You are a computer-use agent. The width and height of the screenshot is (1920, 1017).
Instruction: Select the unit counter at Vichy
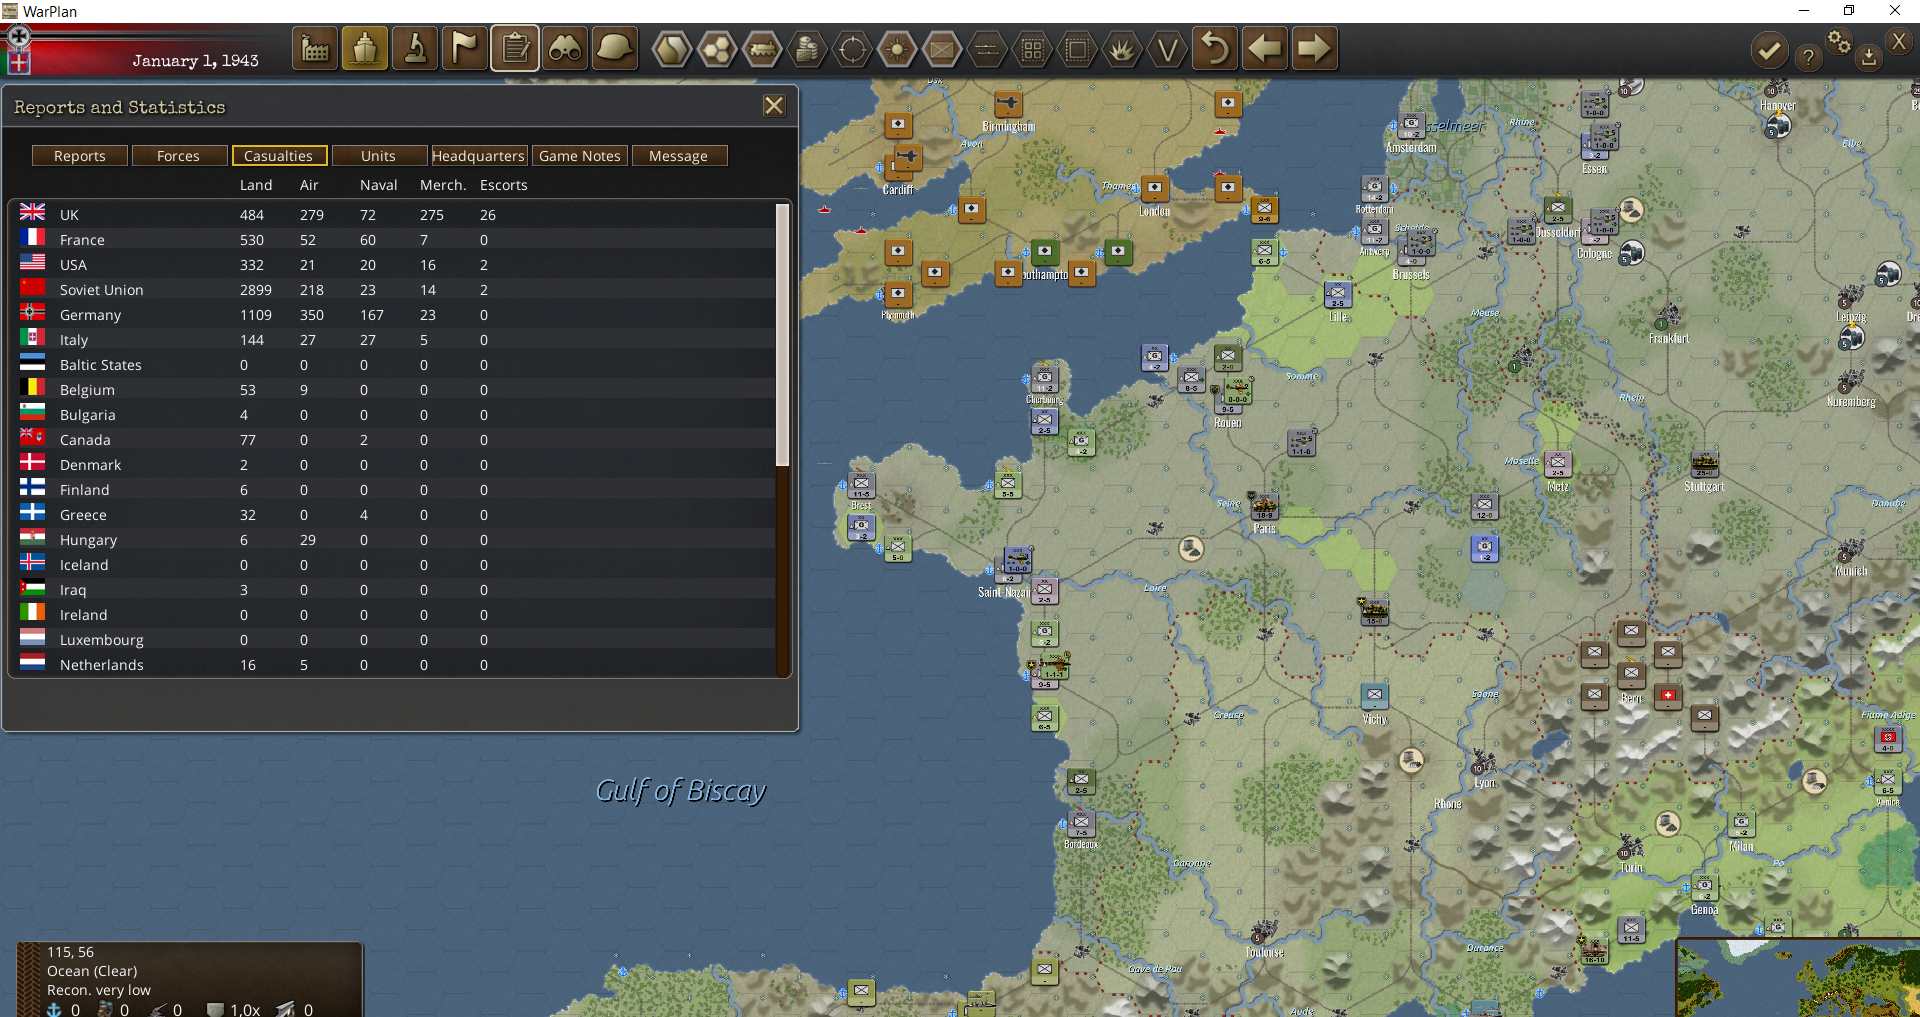click(1375, 696)
